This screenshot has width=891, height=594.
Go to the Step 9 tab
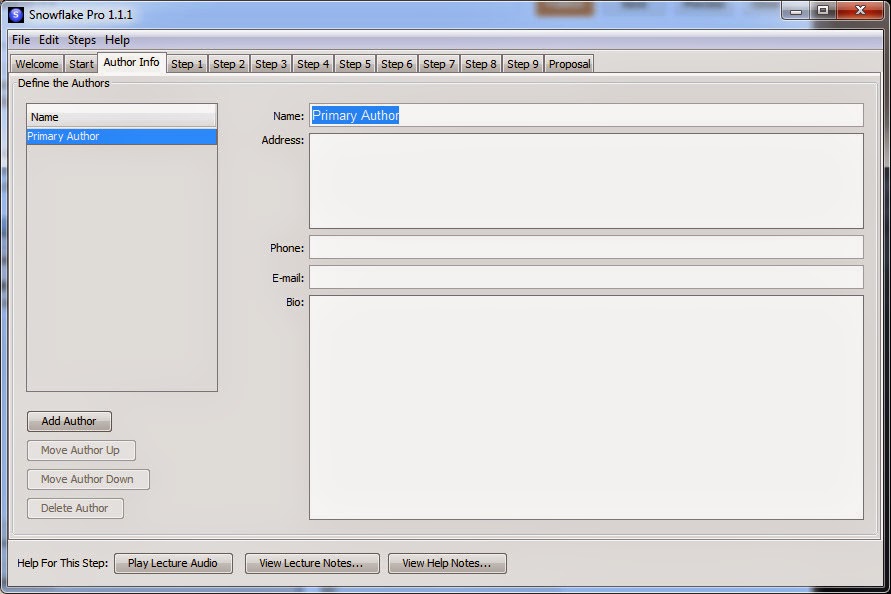(x=523, y=64)
